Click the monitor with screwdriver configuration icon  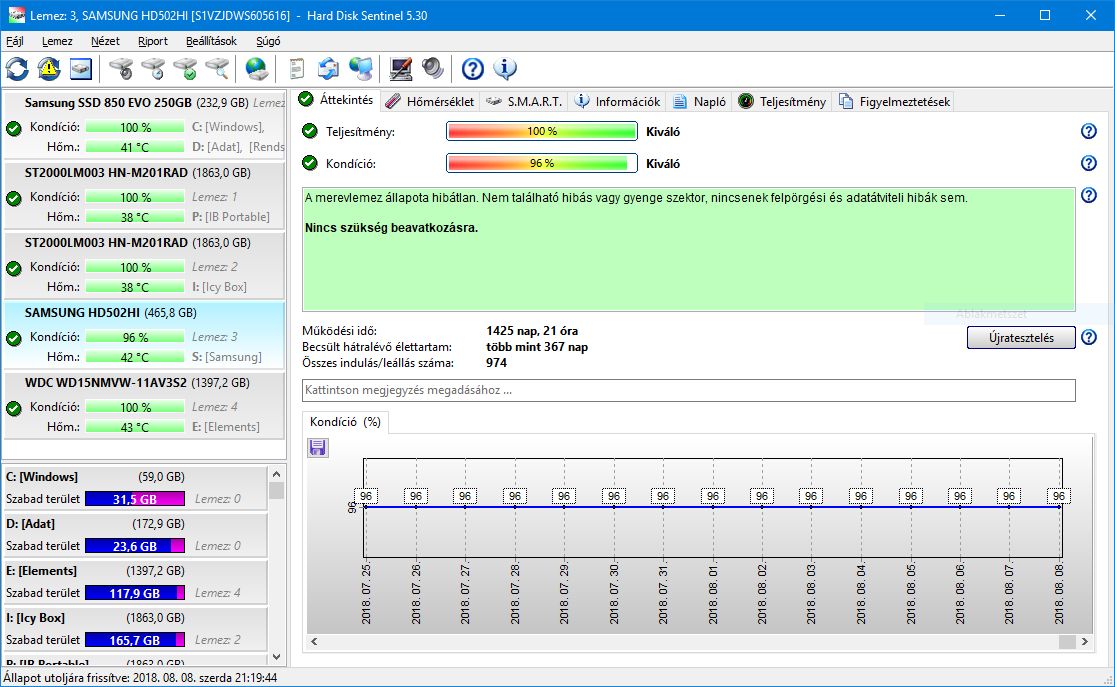click(400, 69)
